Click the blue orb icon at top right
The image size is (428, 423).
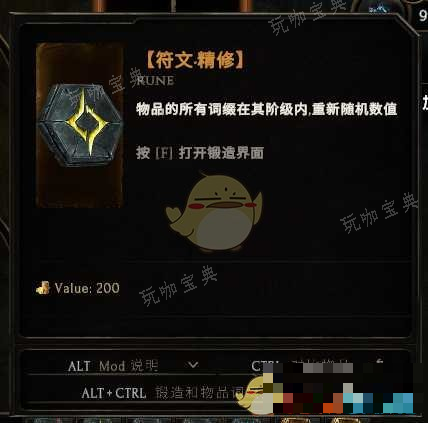tap(379, 8)
